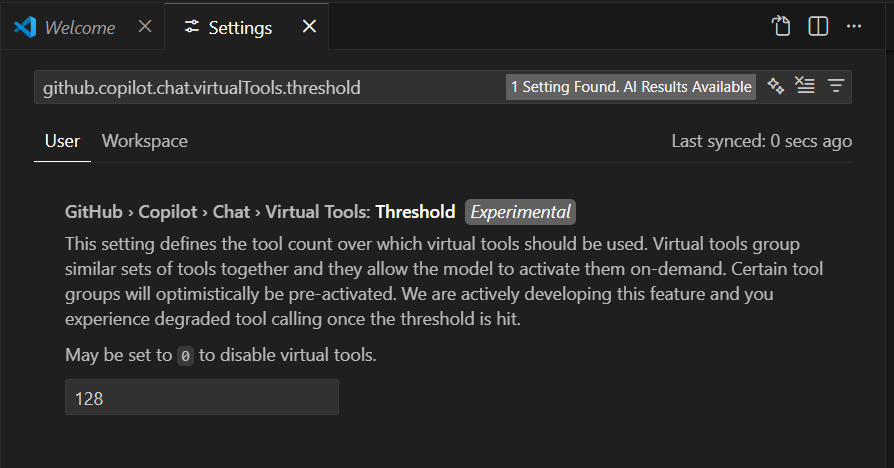894x468 pixels.
Task: Select the Settings editor tab
Action: click(x=240, y=27)
